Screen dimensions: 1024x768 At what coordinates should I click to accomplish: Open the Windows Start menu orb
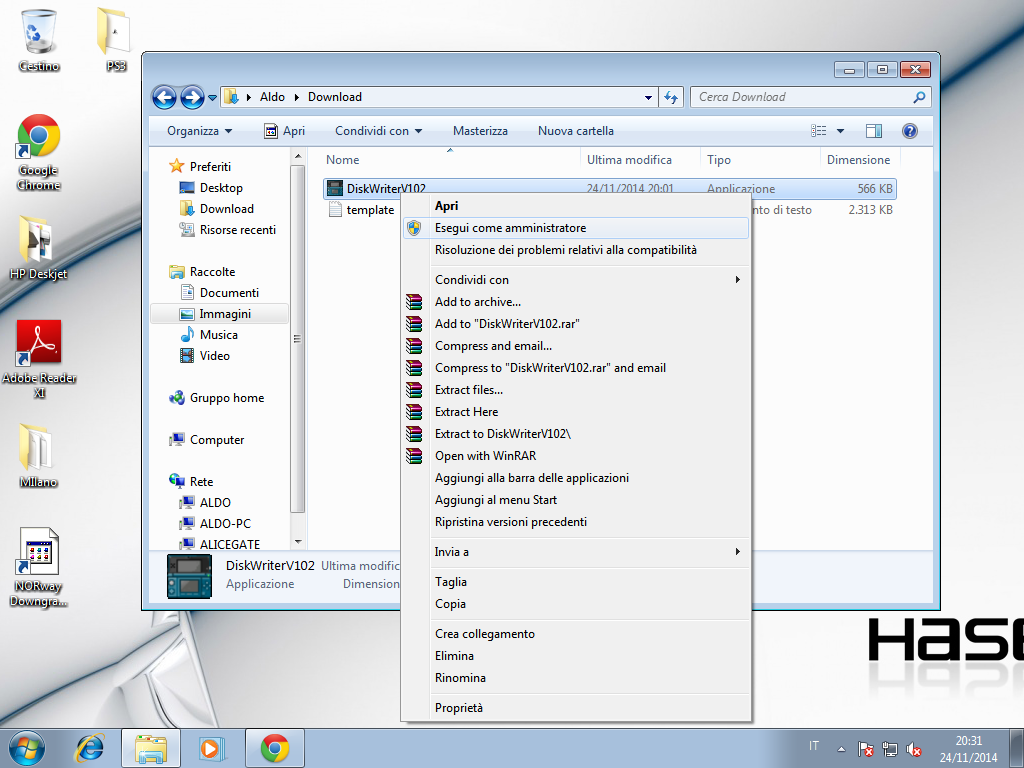pyautogui.click(x=27, y=748)
